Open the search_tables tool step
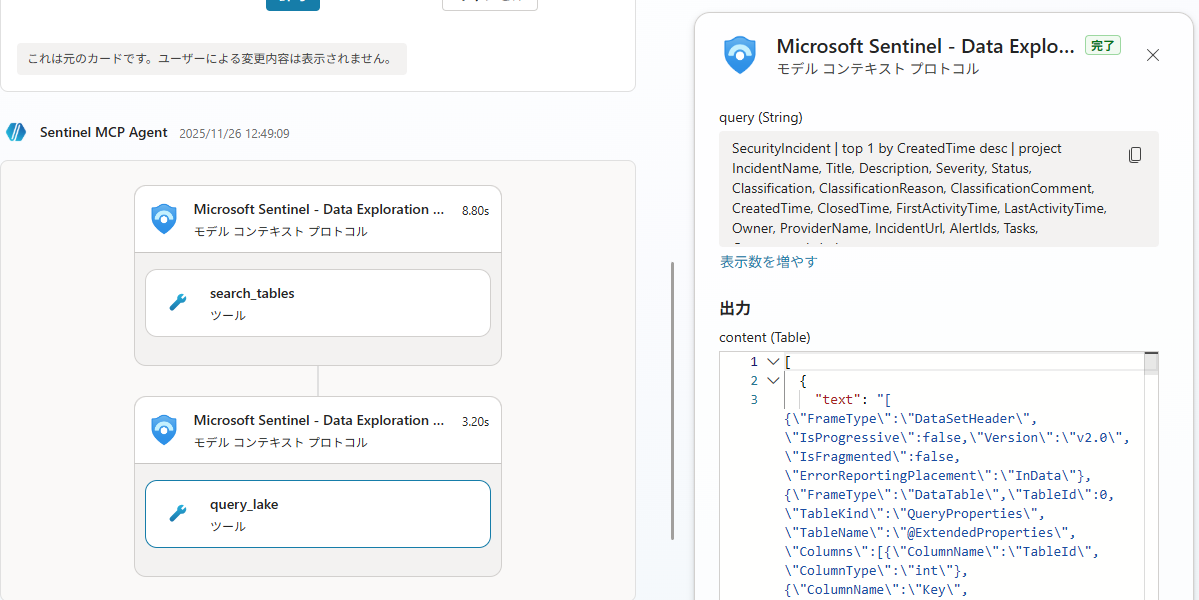This screenshot has width=1199, height=600. (318, 303)
